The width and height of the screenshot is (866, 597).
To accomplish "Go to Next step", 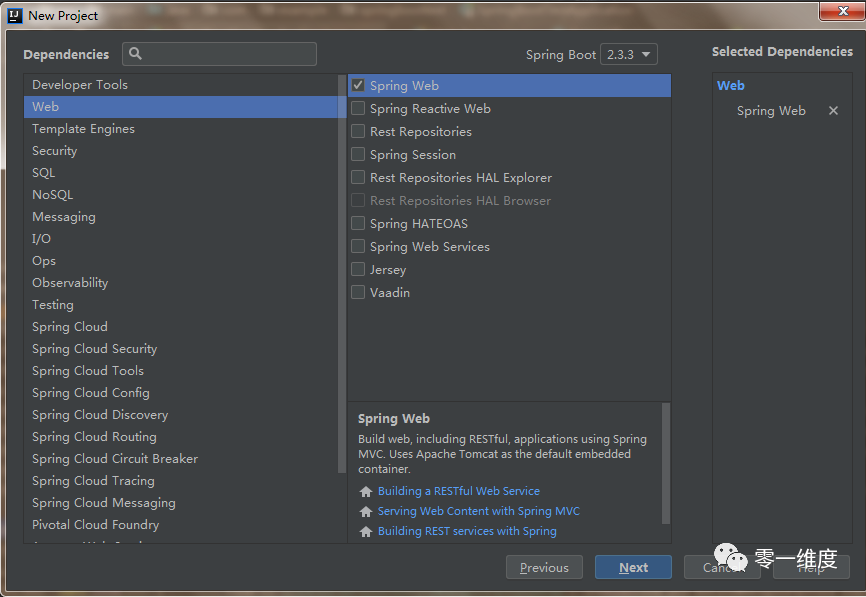I will pos(633,567).
